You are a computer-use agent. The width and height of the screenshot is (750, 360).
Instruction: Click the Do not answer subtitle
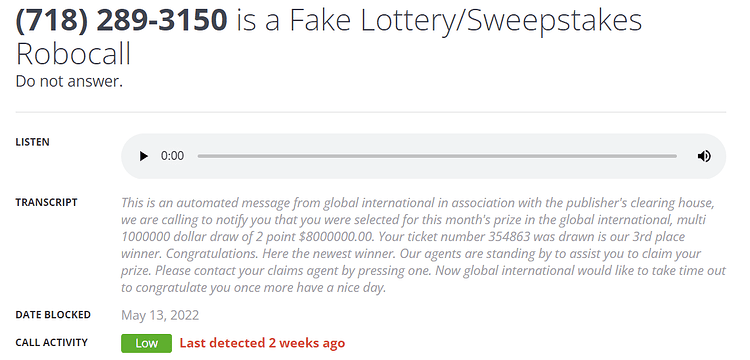click(x=69, y=82)
